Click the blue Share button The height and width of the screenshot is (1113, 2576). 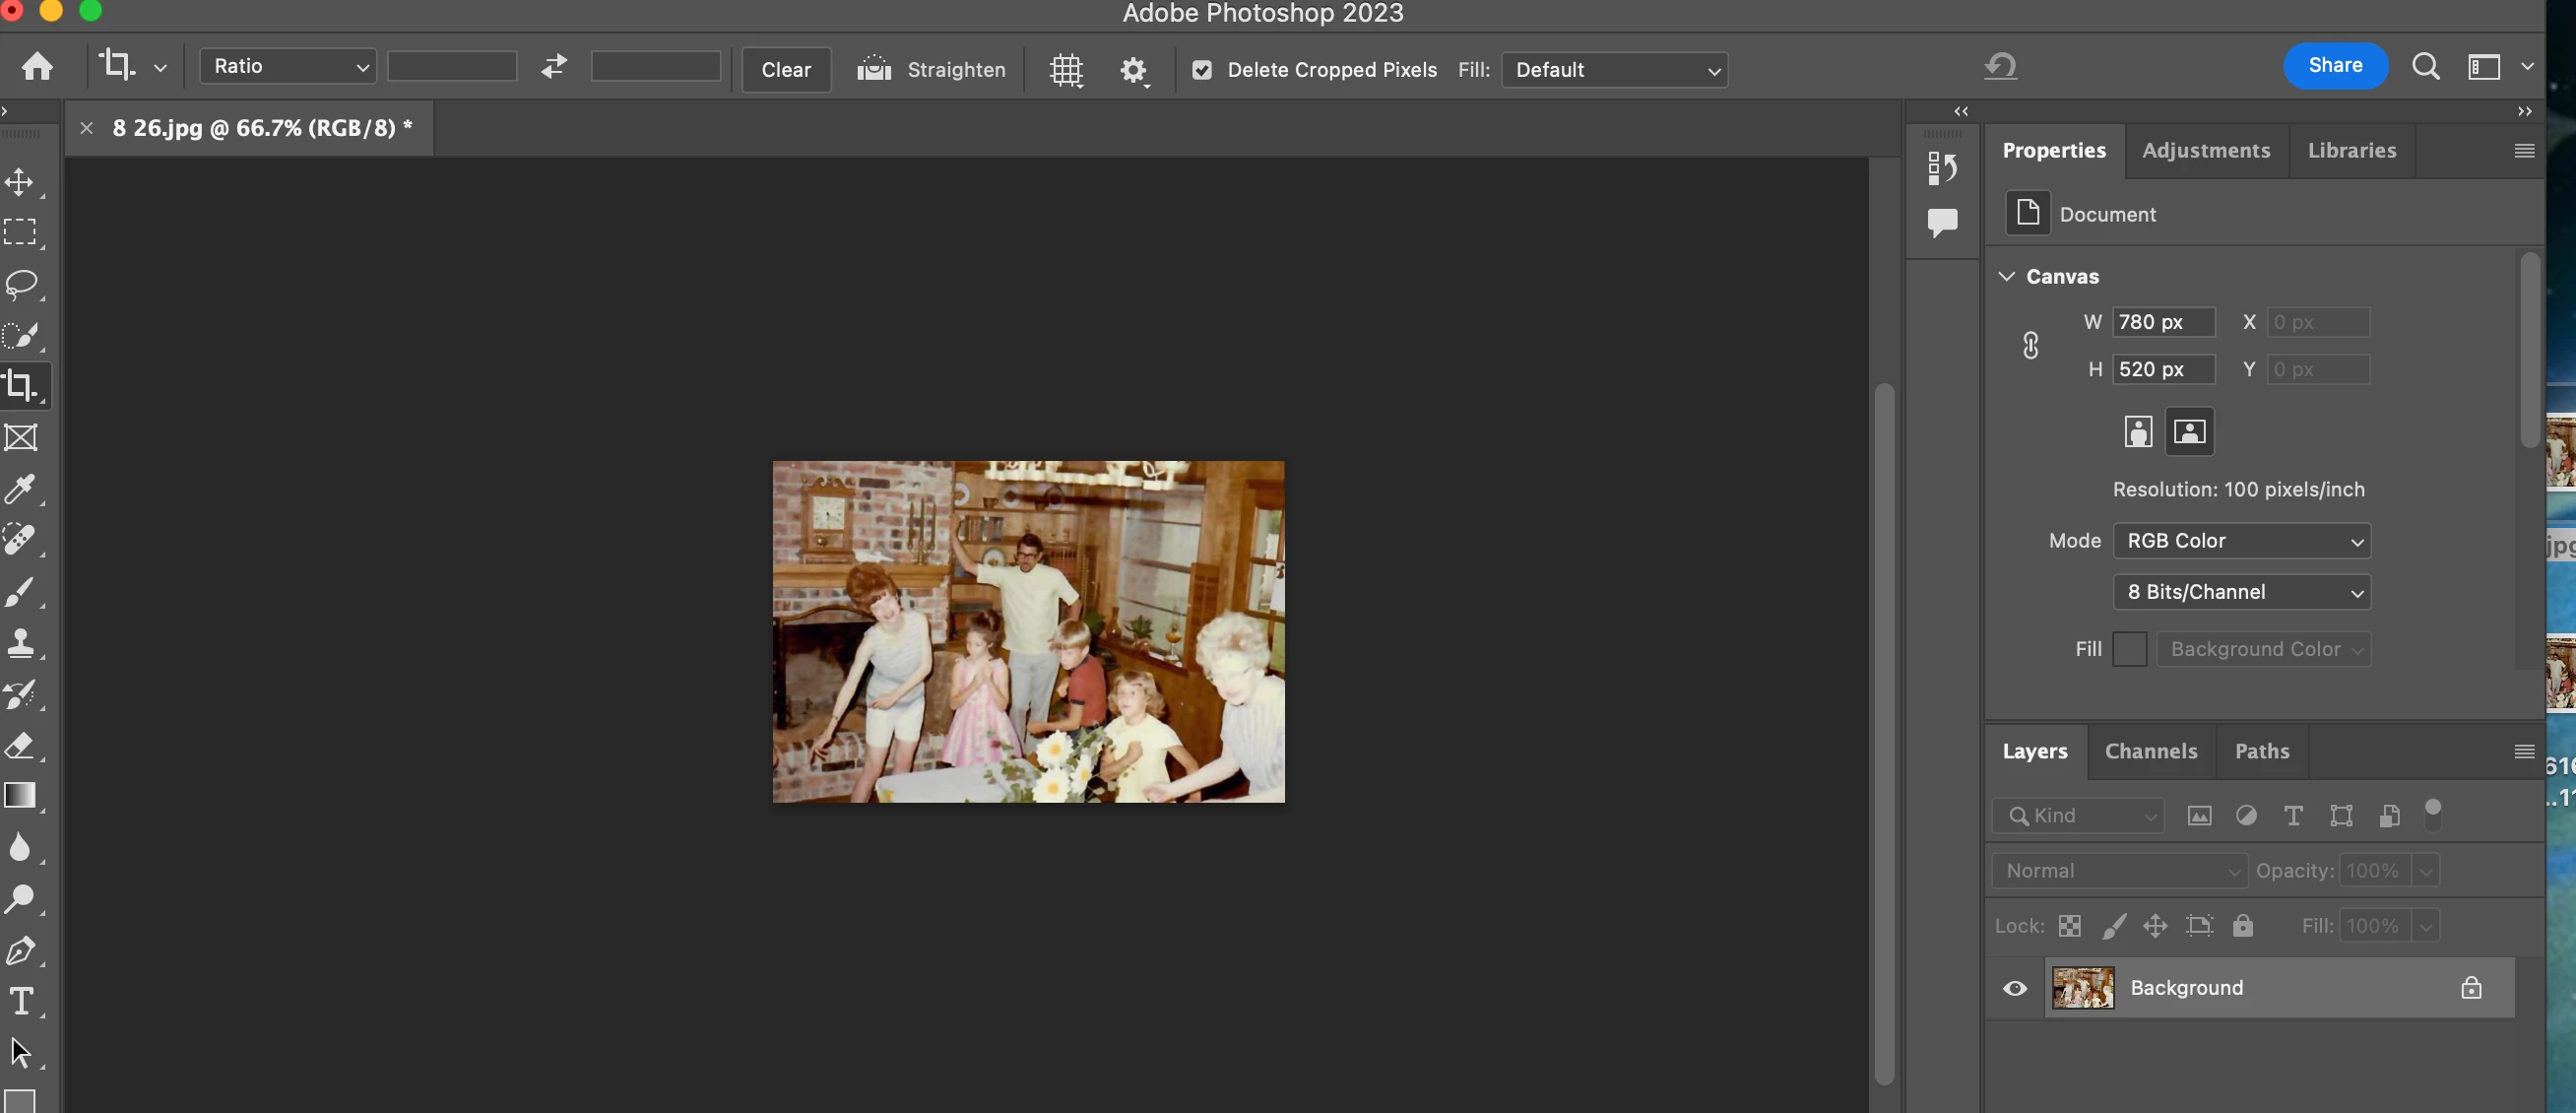click(2335, 66)
